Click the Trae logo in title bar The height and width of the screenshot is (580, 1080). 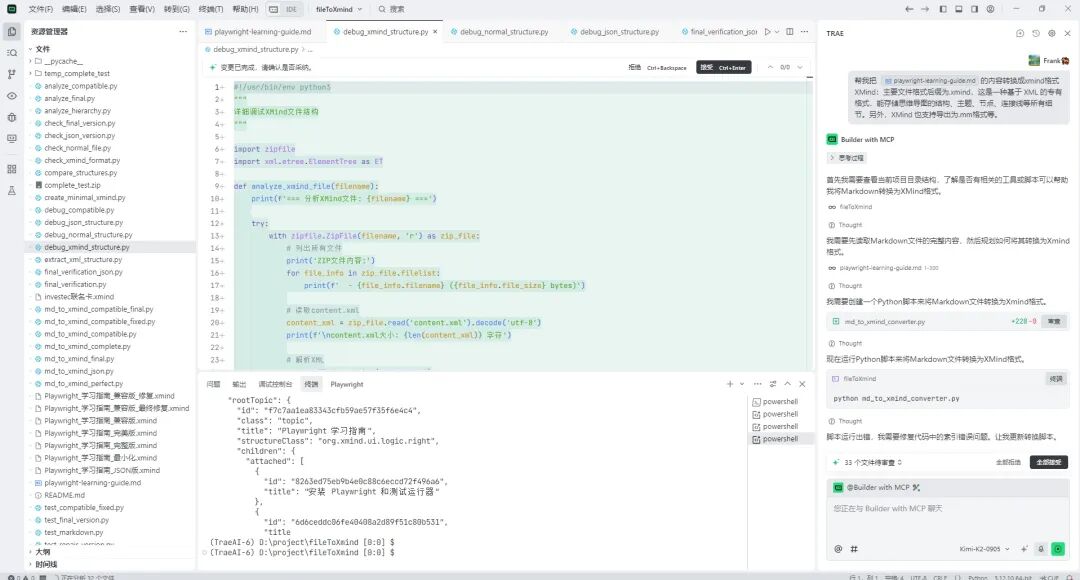(x=12, y=9)
